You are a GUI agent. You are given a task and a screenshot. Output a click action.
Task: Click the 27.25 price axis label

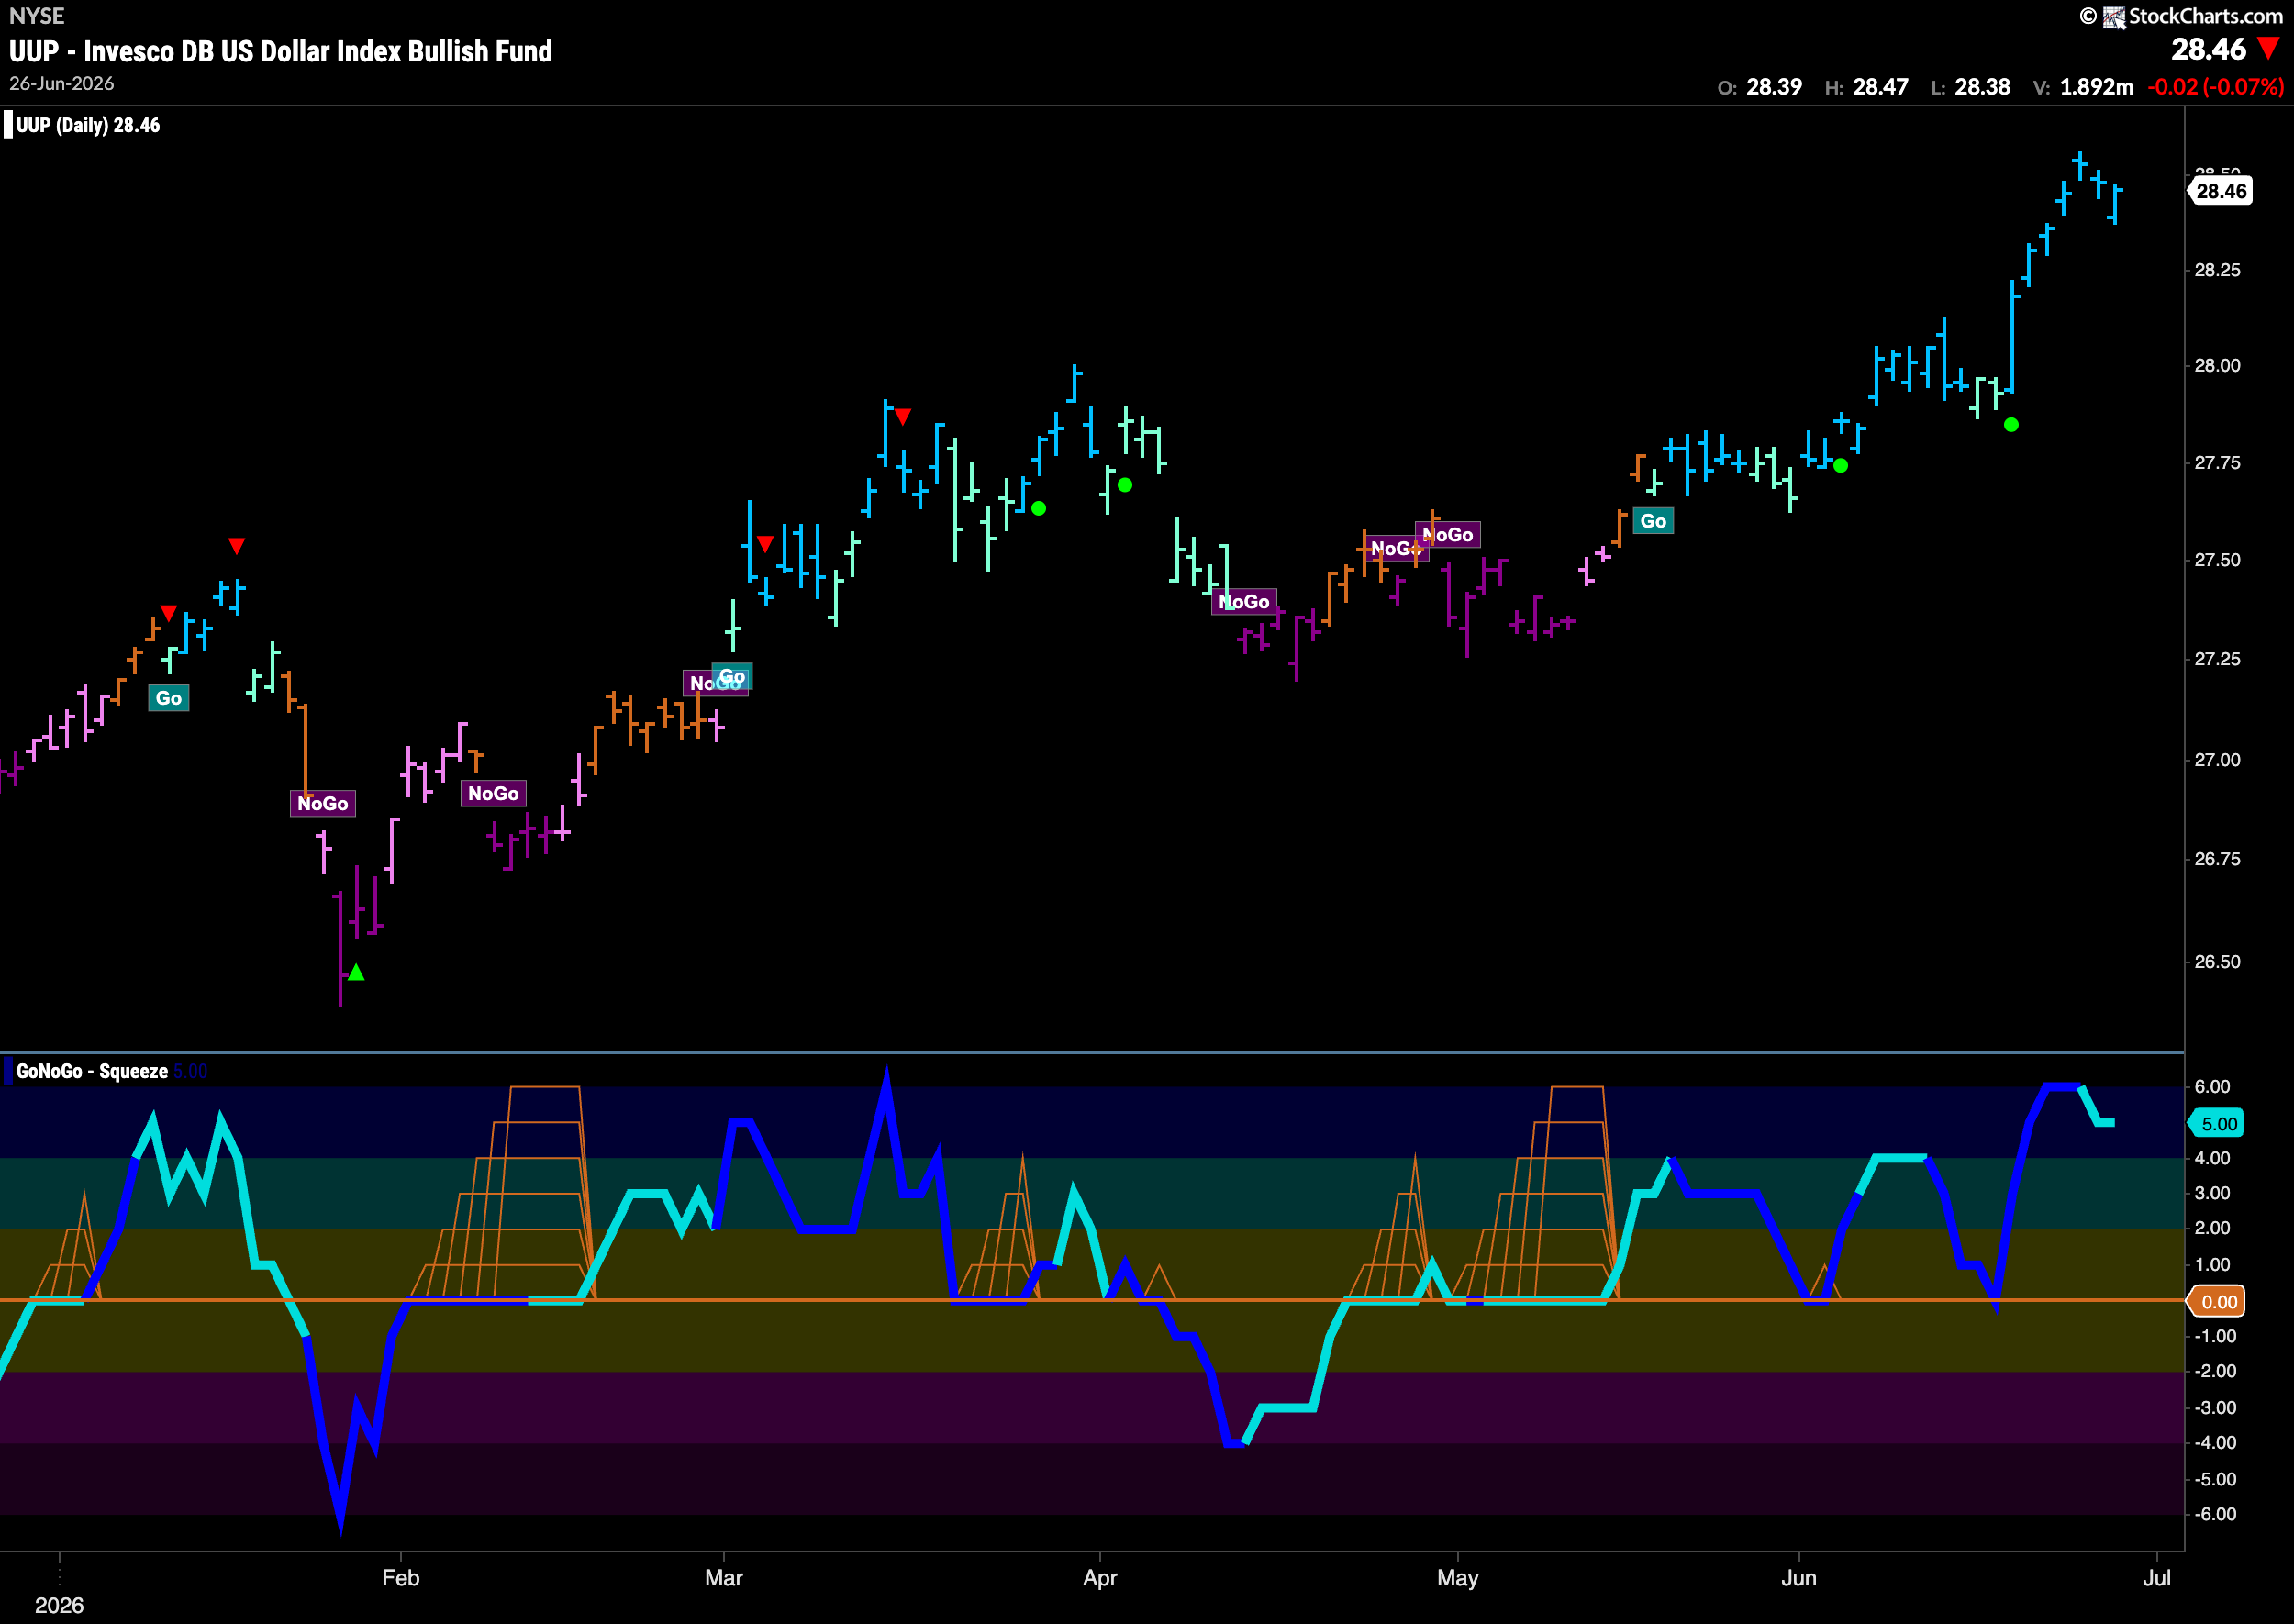(2217, 659)
